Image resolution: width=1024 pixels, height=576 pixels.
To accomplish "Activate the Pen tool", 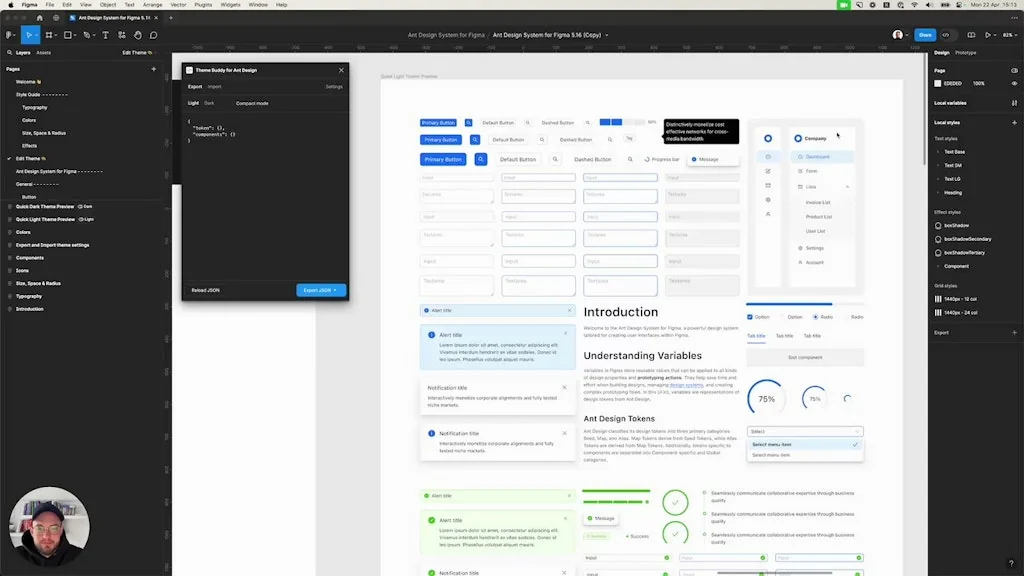I will click(88, 36).
